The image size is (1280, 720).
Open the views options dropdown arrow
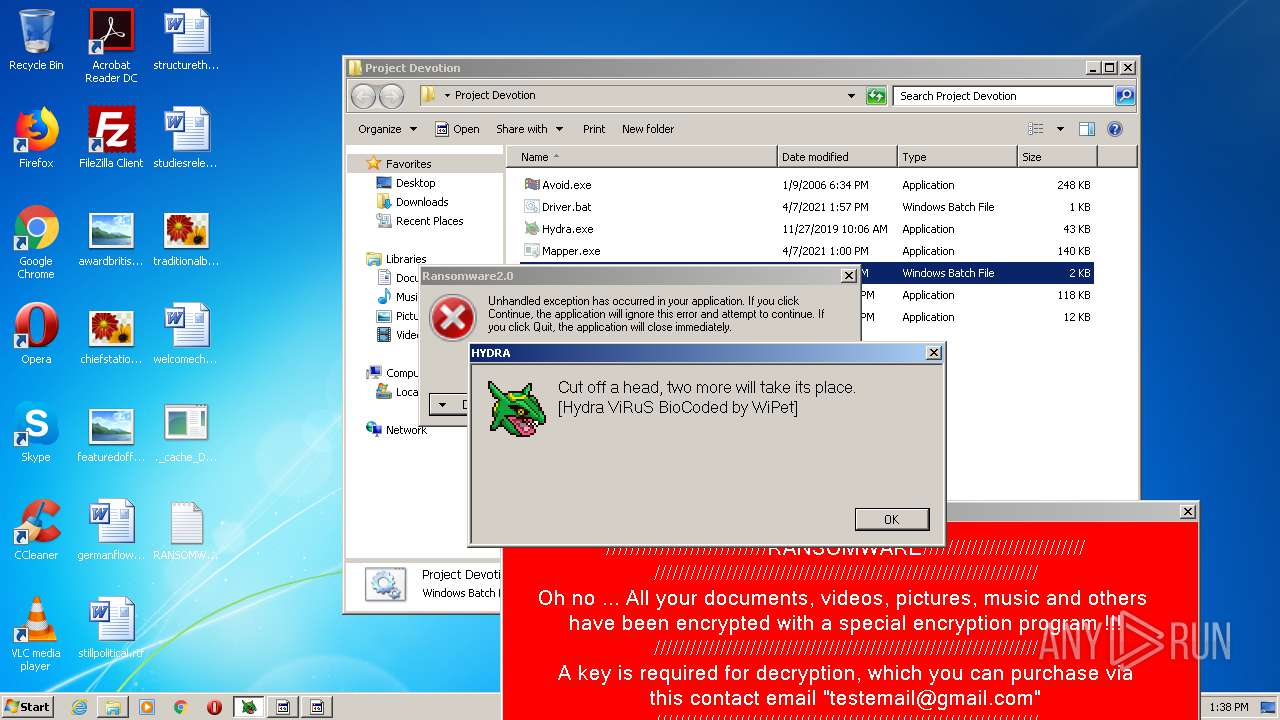click(x=1060, y=129)
